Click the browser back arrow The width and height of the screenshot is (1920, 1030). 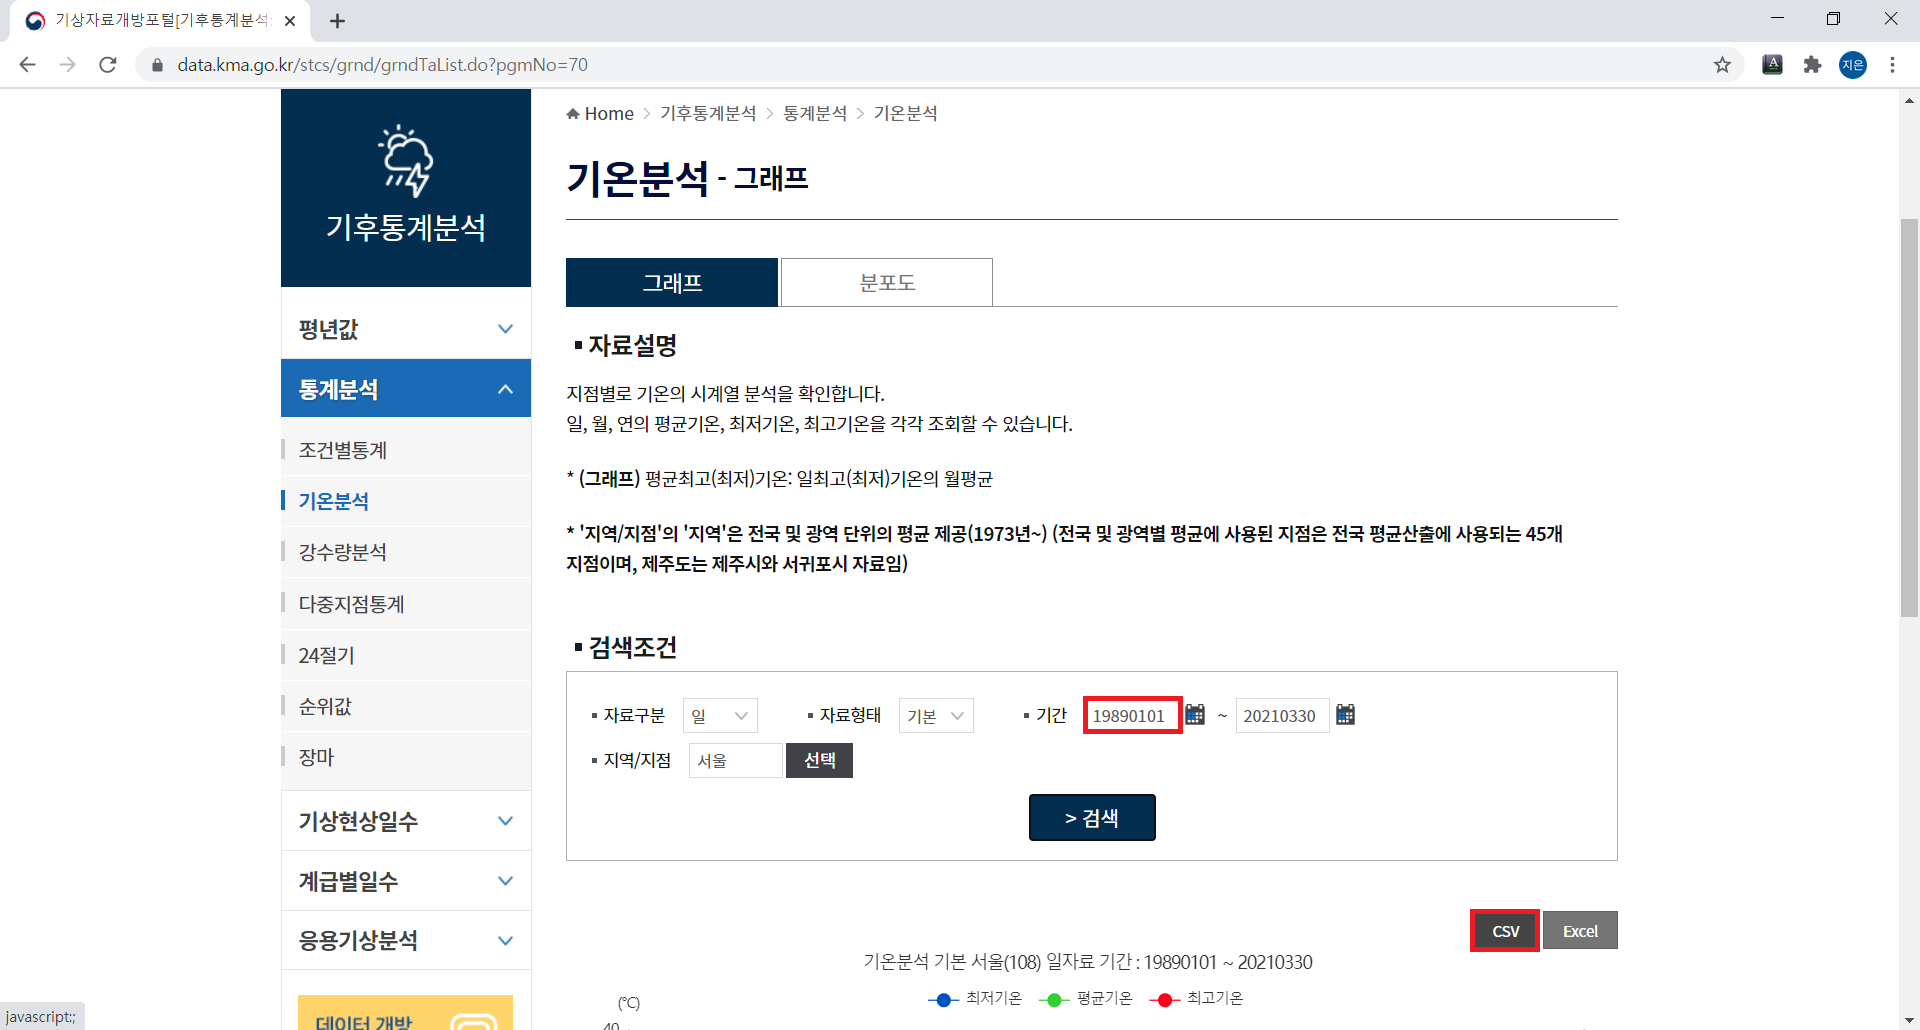(x=28, y=65)
